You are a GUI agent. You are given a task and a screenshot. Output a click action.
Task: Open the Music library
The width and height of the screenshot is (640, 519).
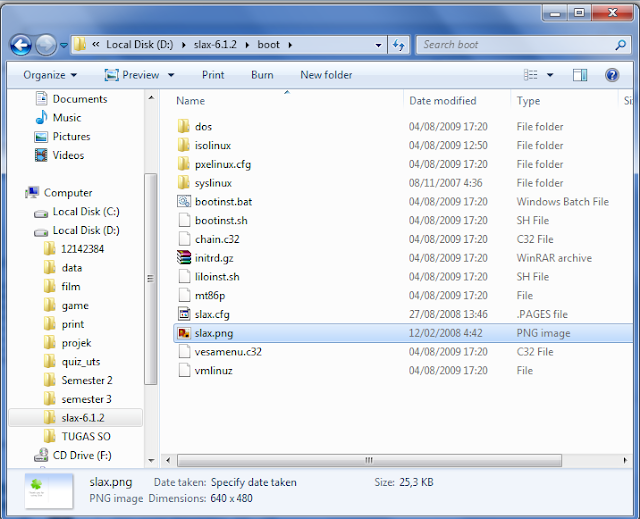58,118
